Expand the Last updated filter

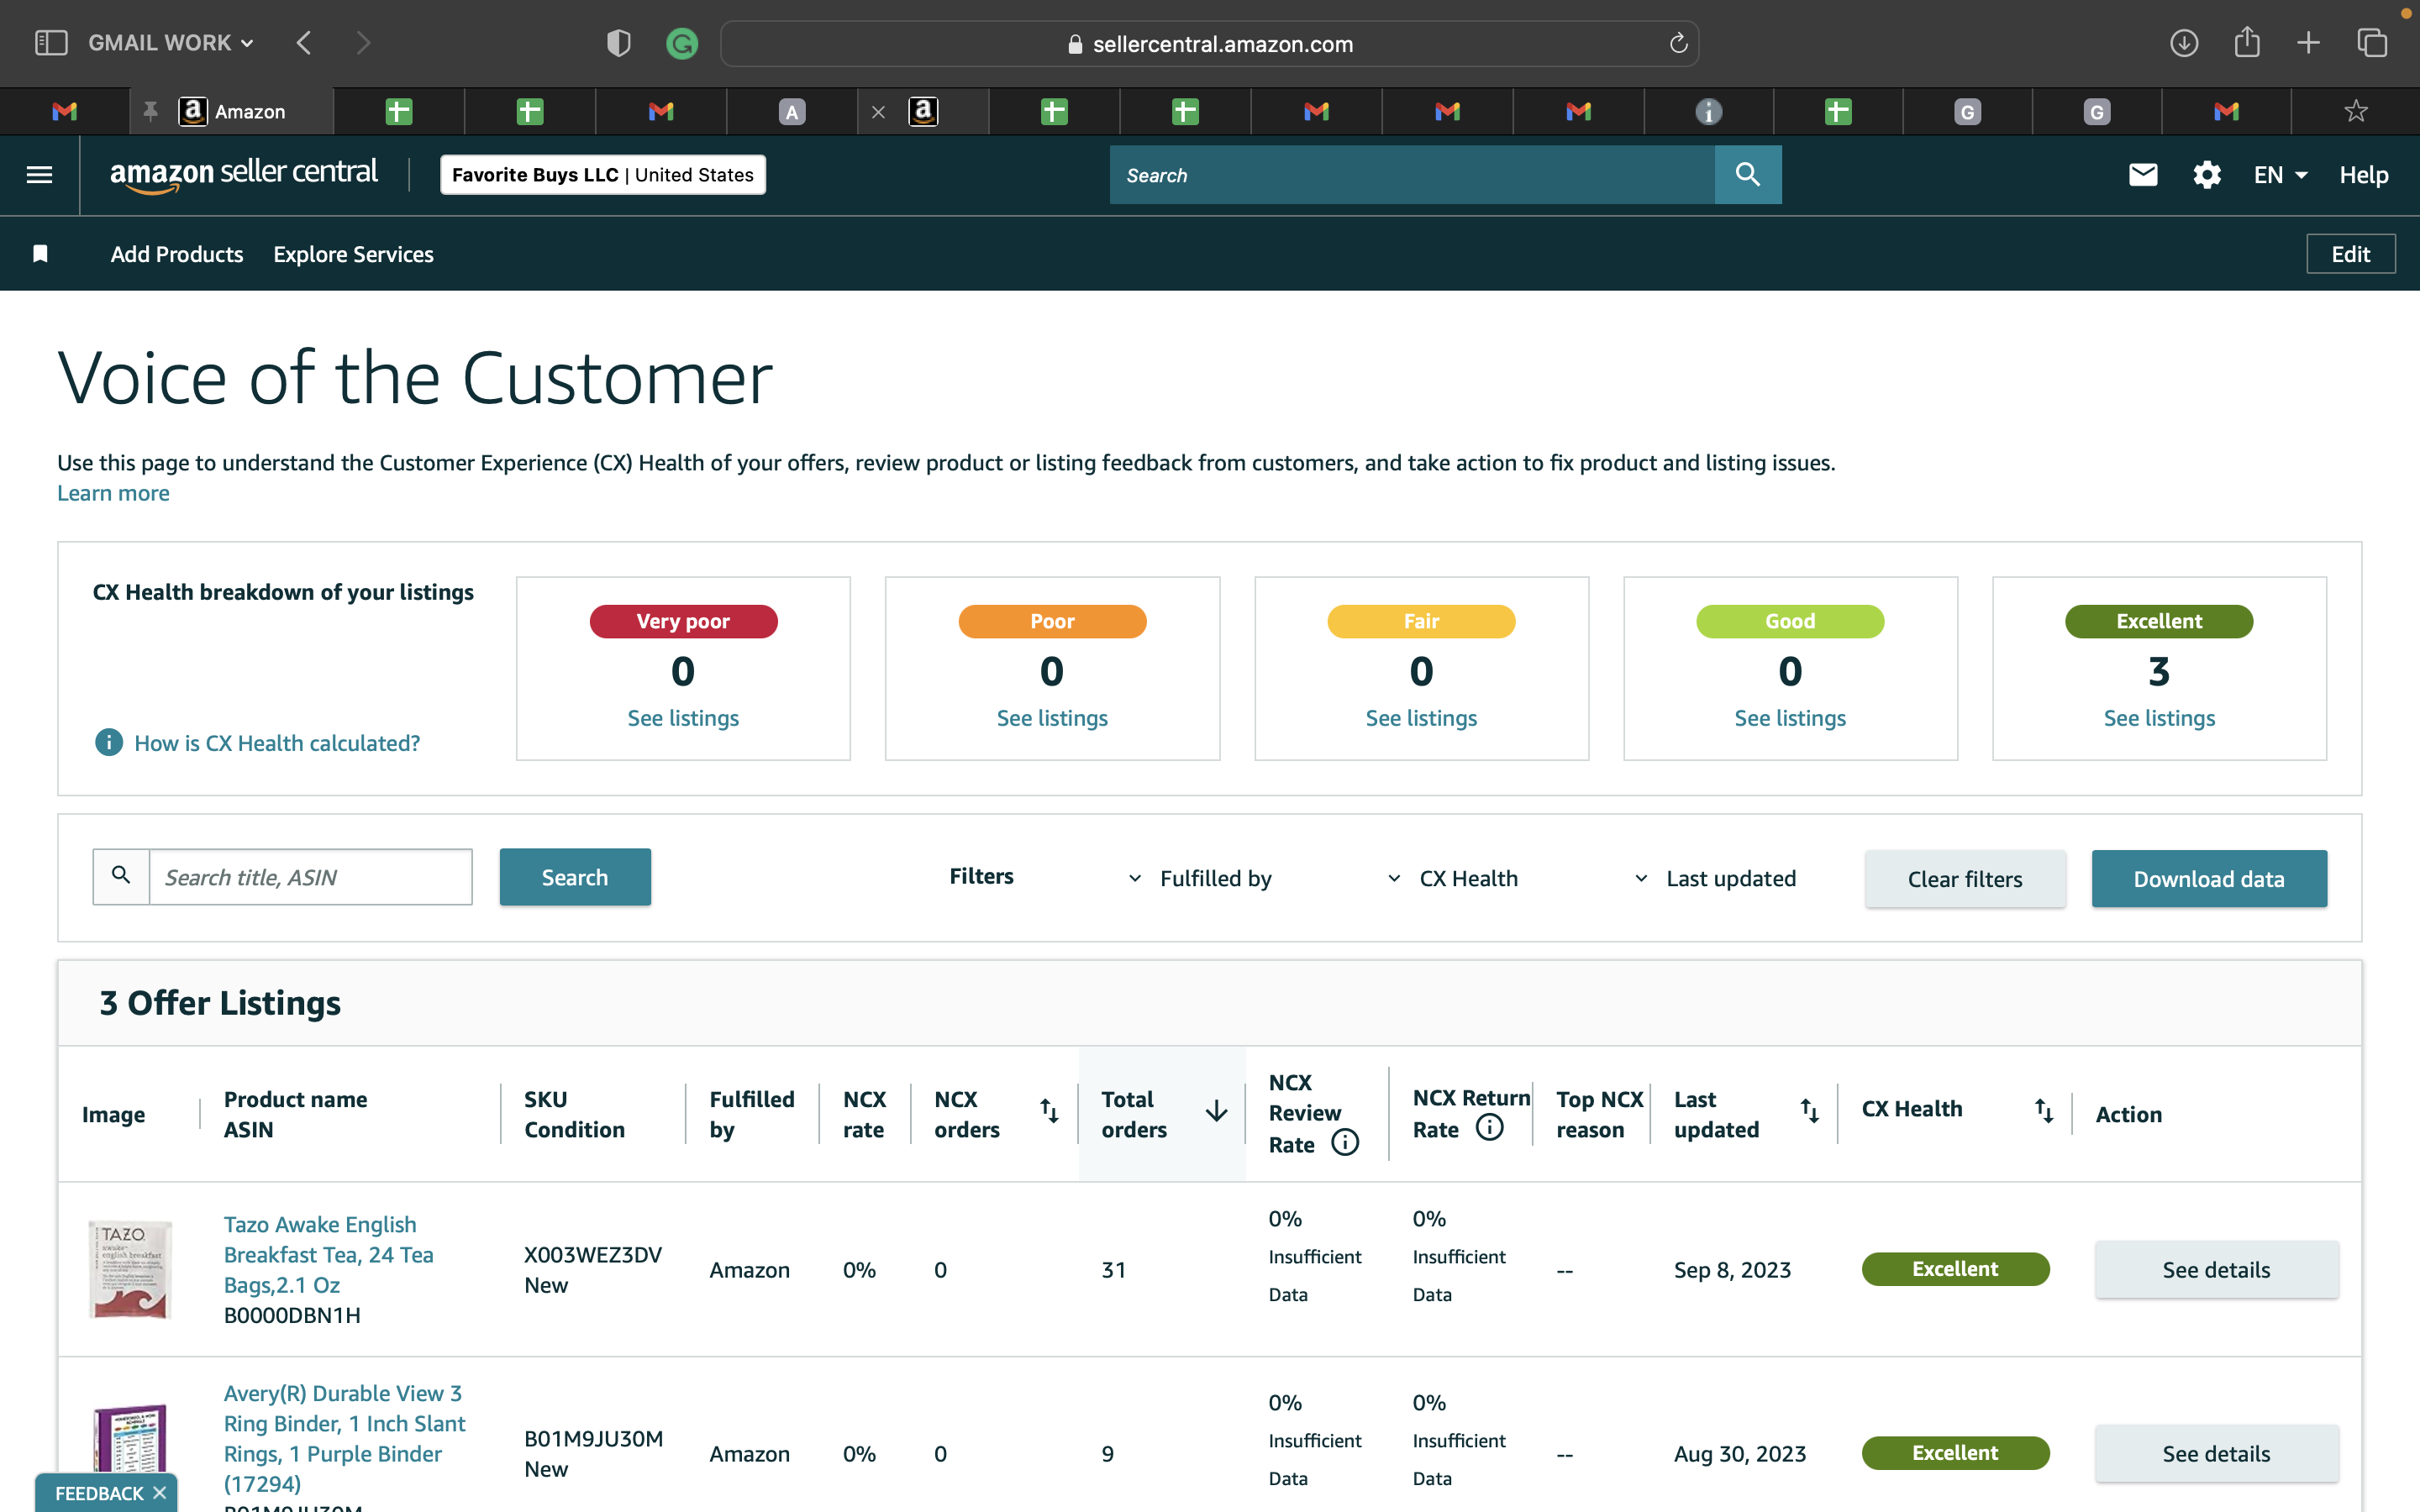click(x=1715, y=879)
